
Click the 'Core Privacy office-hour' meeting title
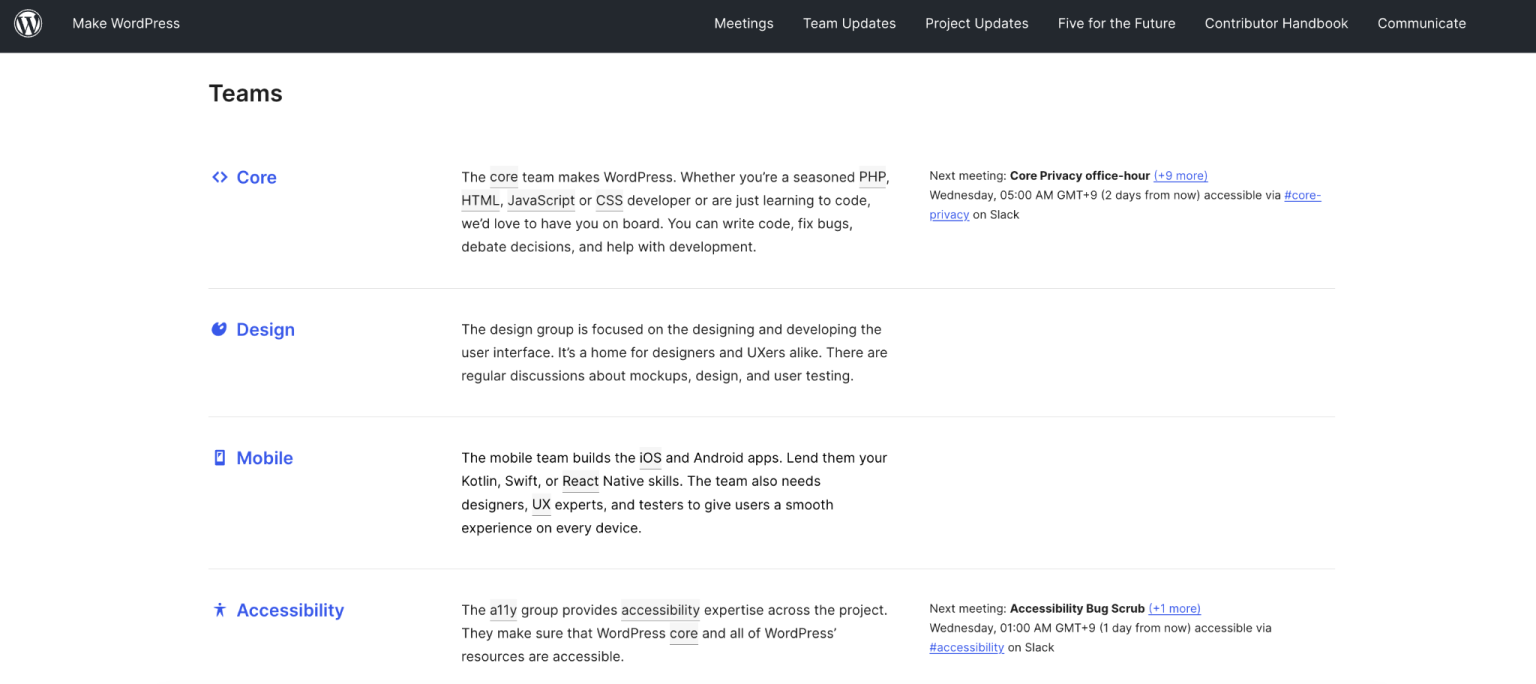[1080, 175]
